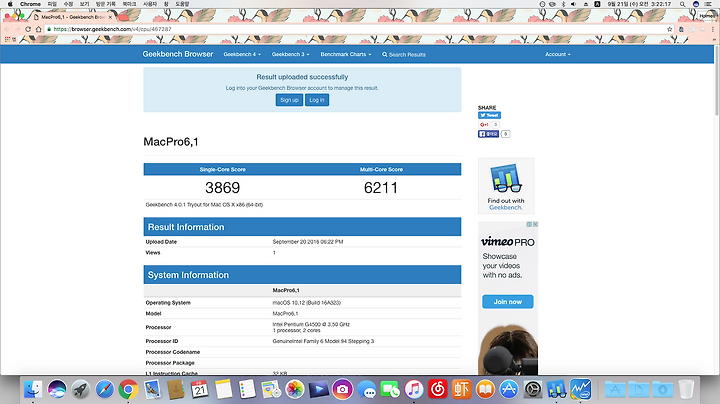720x404 pixels.
Task: Open Launchpad rocket icon in dock
Action: [81, 390]
